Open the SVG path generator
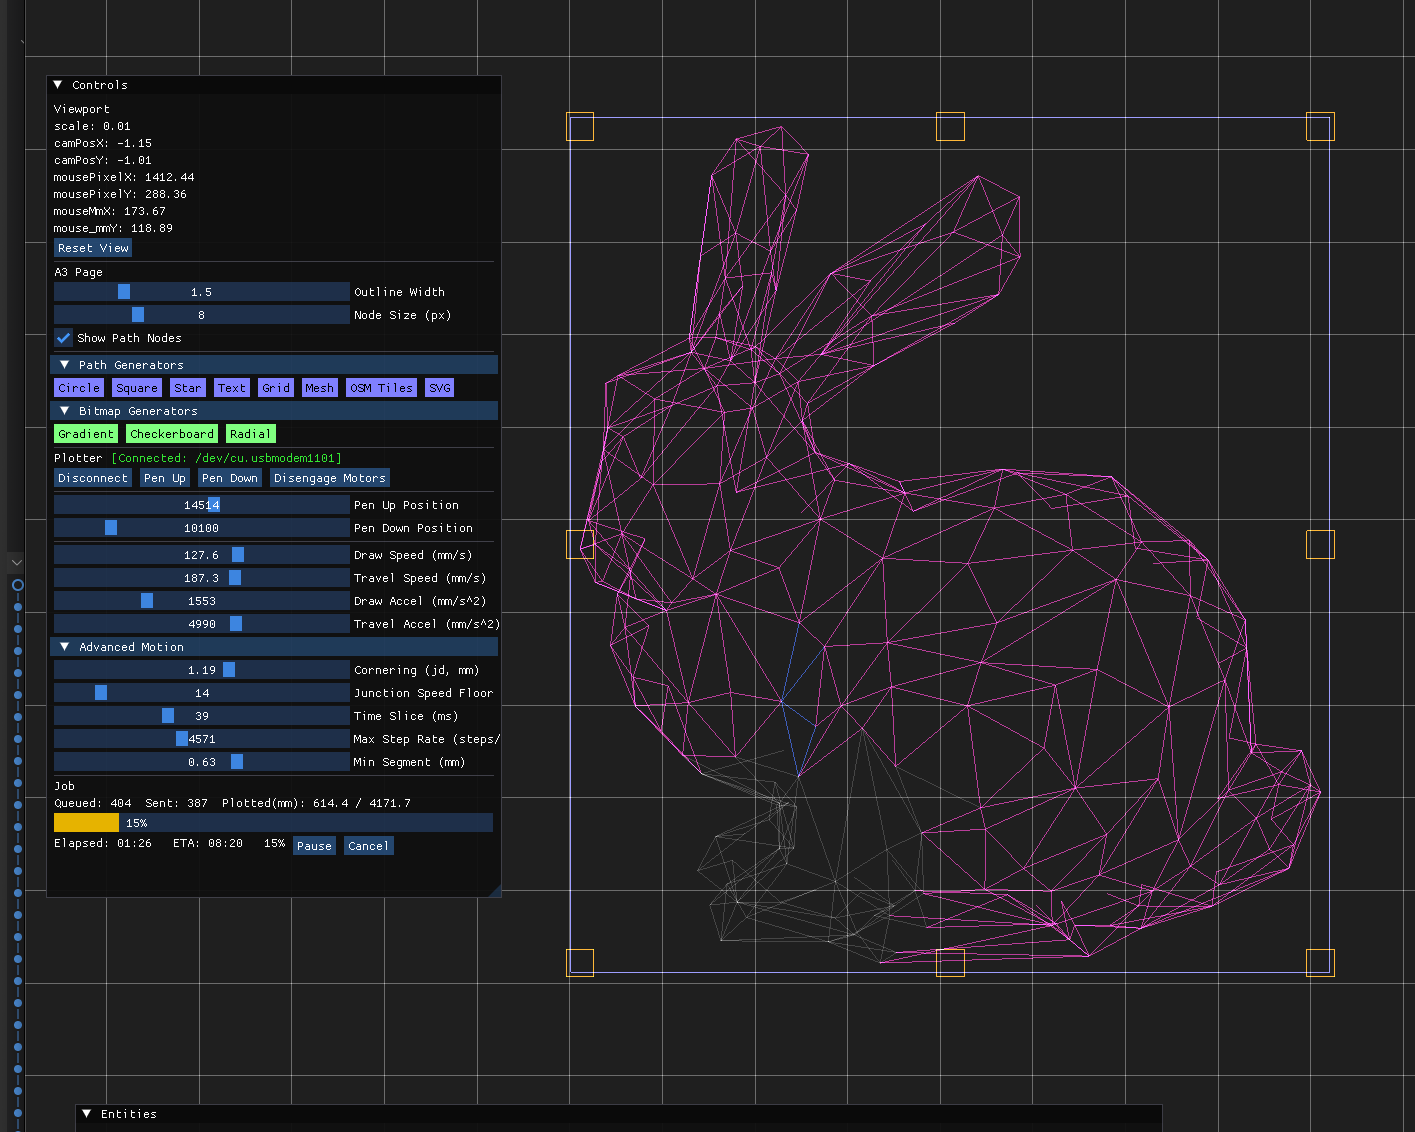This screenshot has width=1415, height=1132. click(439, 388)
